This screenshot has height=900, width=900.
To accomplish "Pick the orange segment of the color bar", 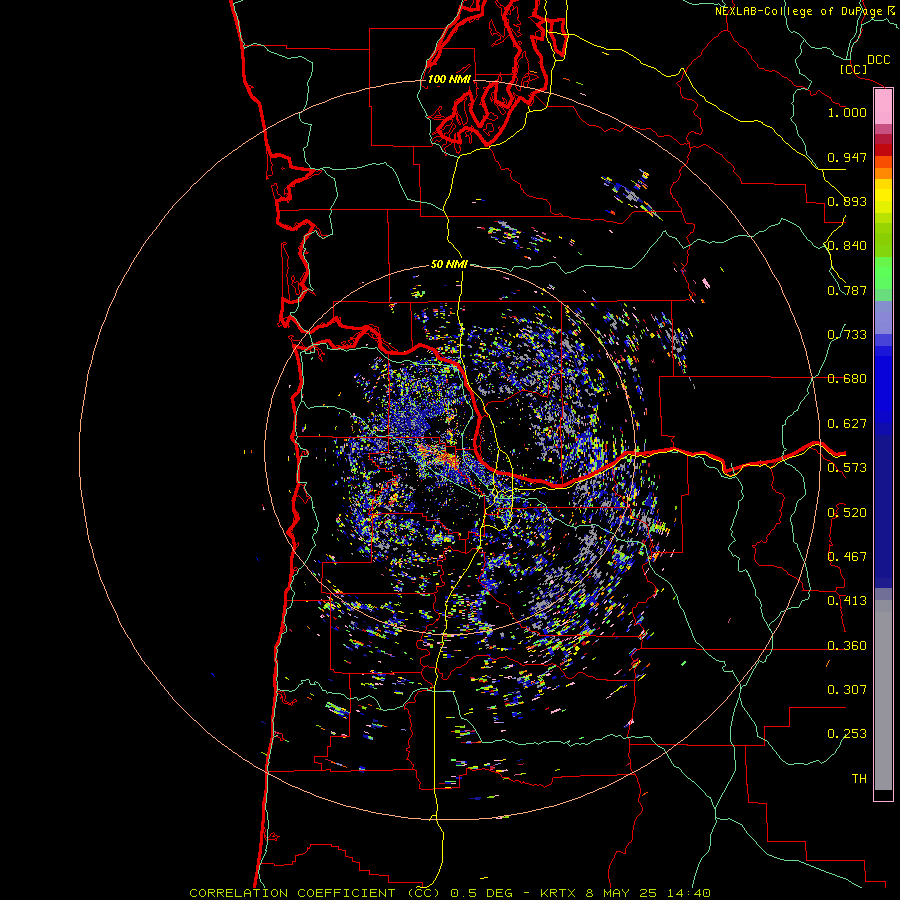I will [883, 173].
